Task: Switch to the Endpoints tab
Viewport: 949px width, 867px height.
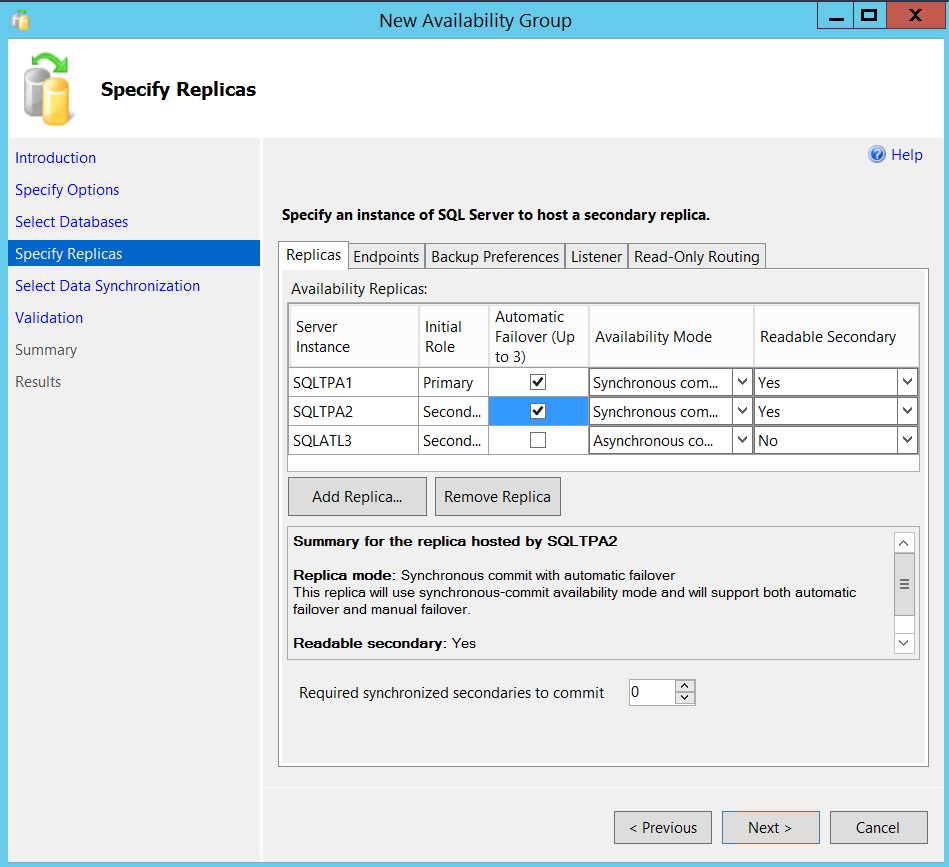Action: 386,256
